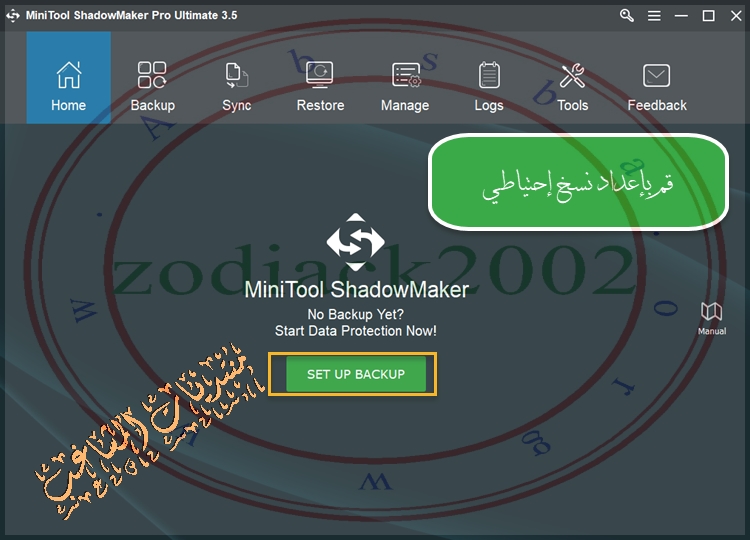Maximize the ShadowMaker window
This screenshot has height=540, width=750.
(708, 16)
